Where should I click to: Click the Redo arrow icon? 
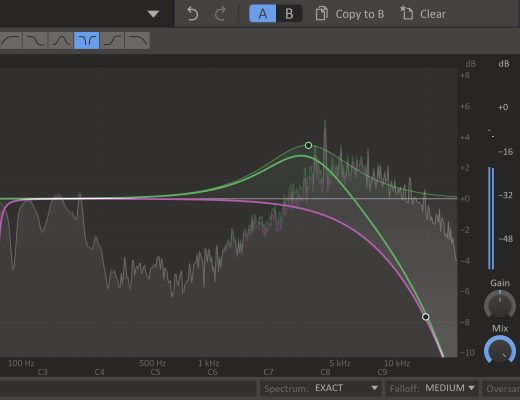[x=220, y=14]
